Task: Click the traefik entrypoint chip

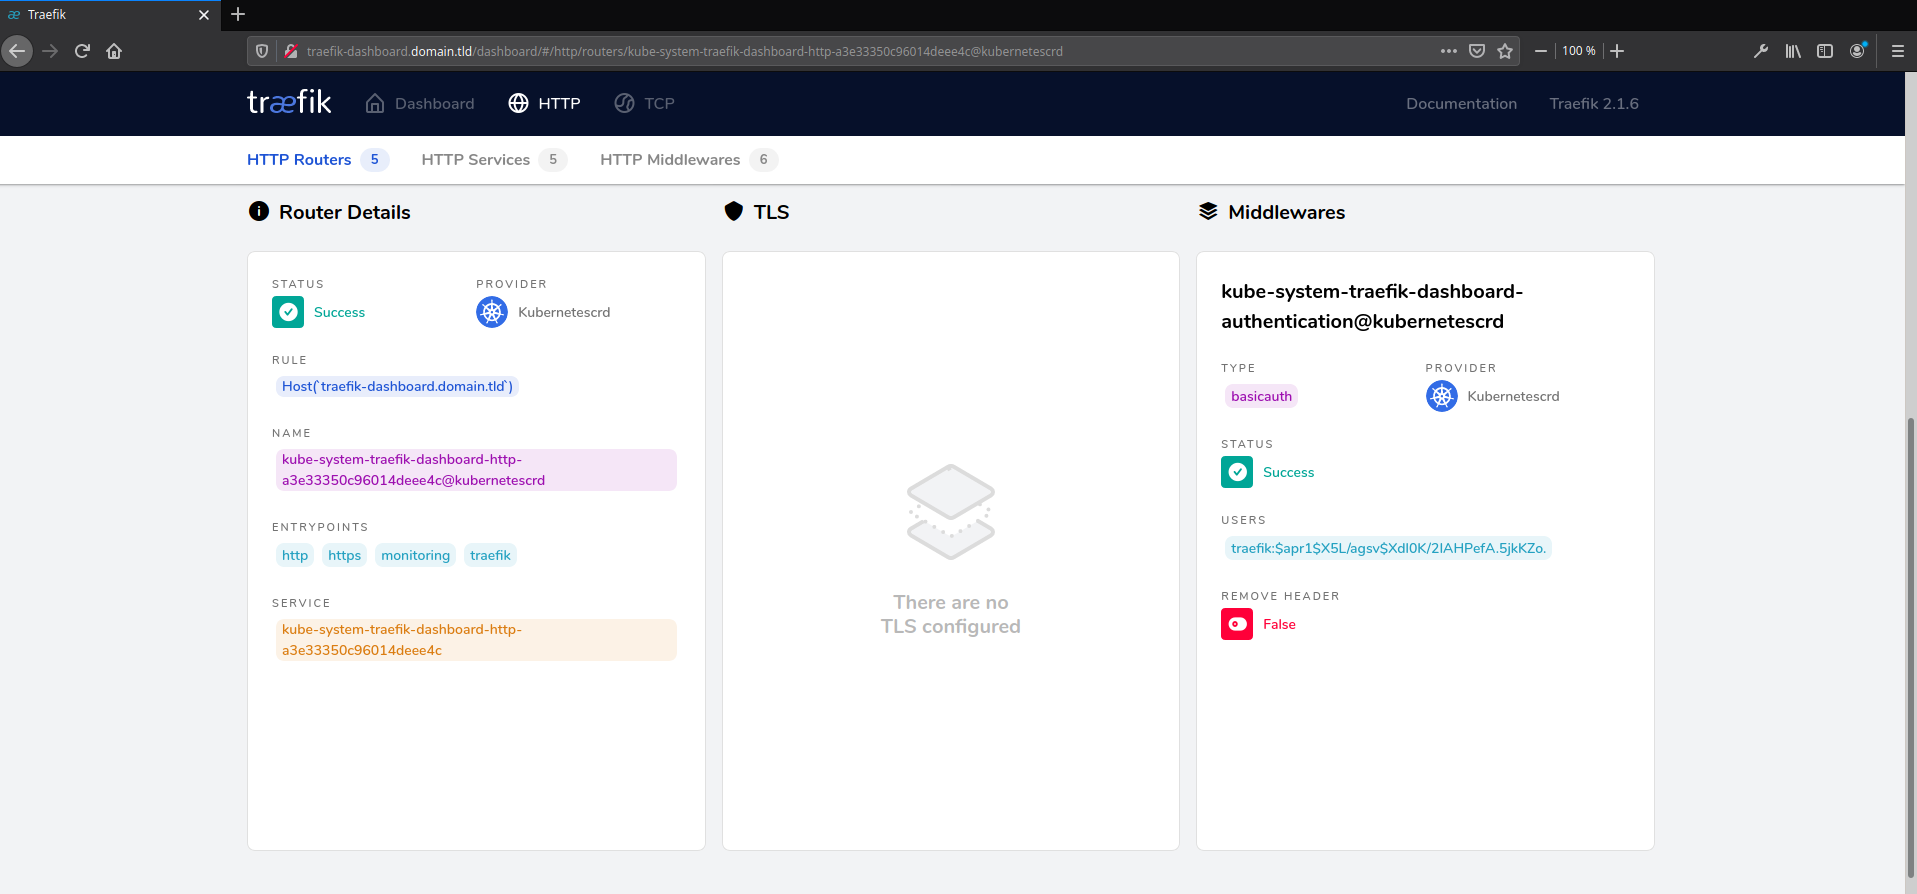Action: pos(490,555)
